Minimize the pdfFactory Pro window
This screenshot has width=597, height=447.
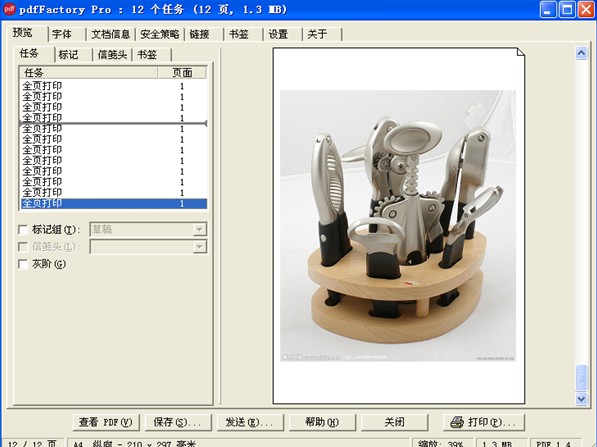[x=548, y=10]
